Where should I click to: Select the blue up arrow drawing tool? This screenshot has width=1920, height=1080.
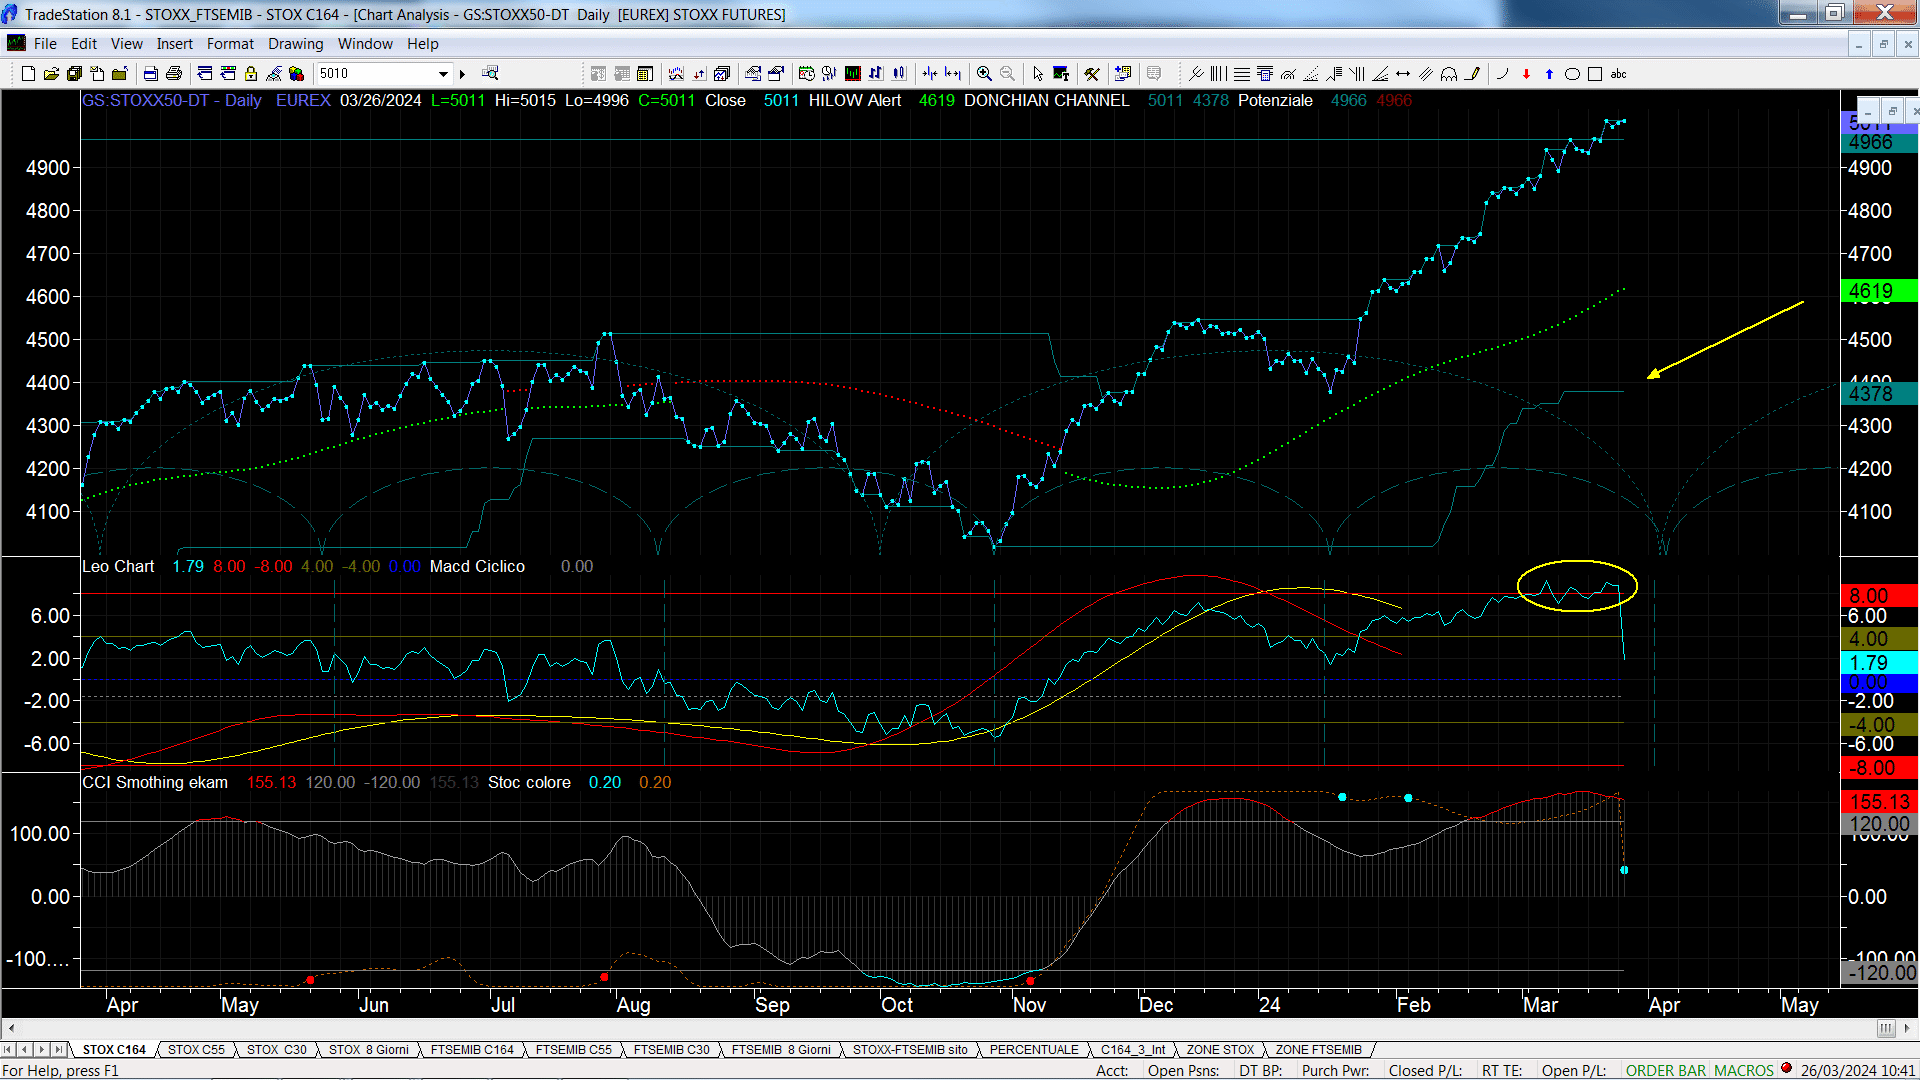coord(1549,74)
